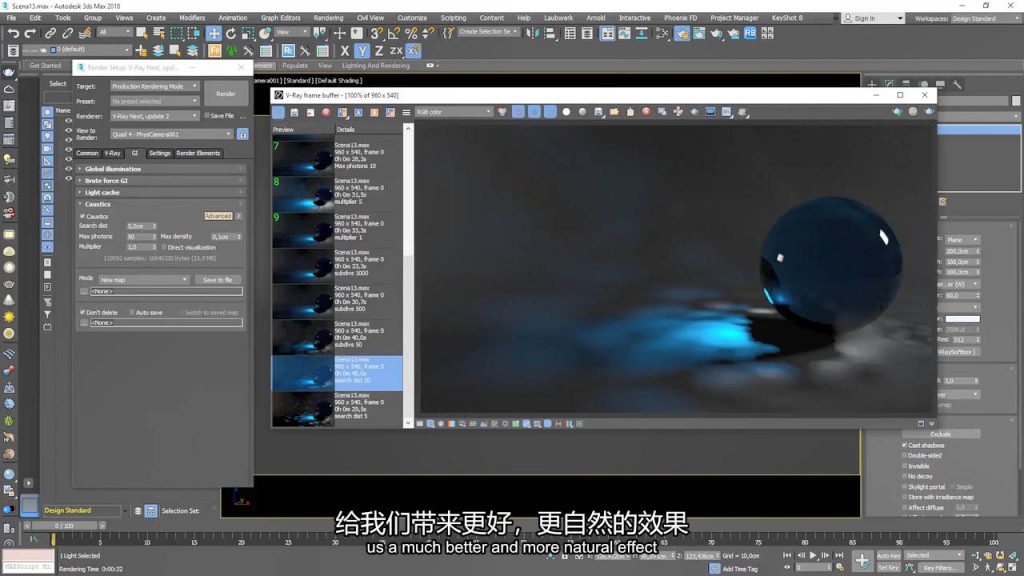
Task: Toggle the Caustics checkbox
Action: click(x=82, y=216)
